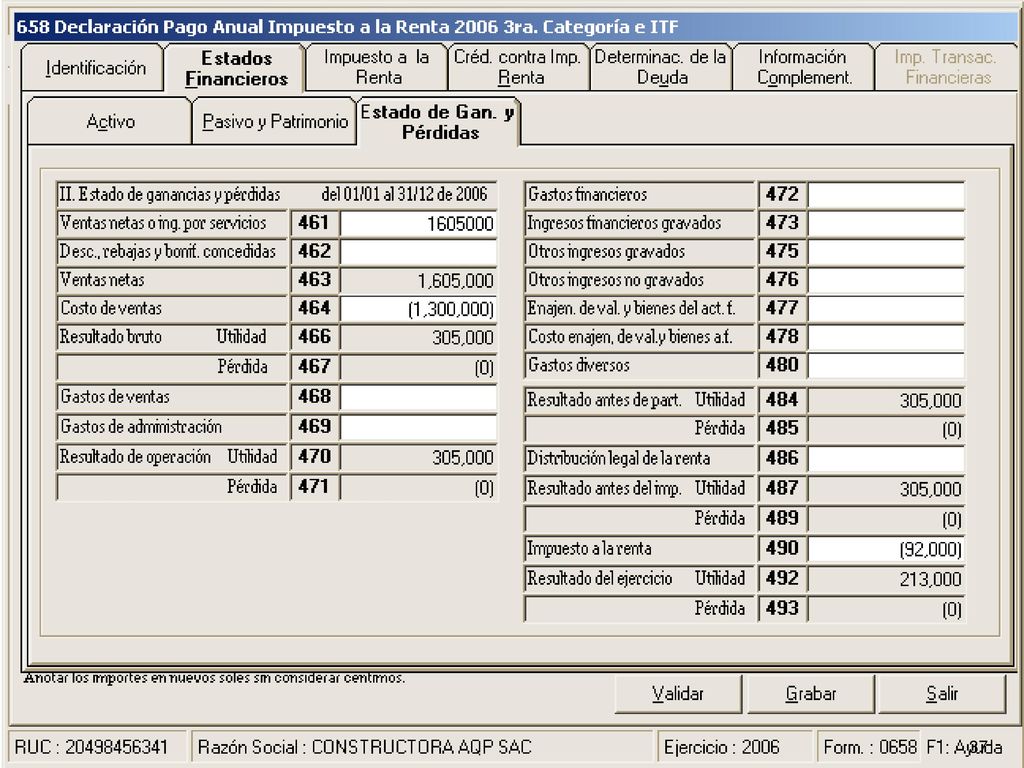Select the Imp. Transac. Financieras tab

(946, 67)
